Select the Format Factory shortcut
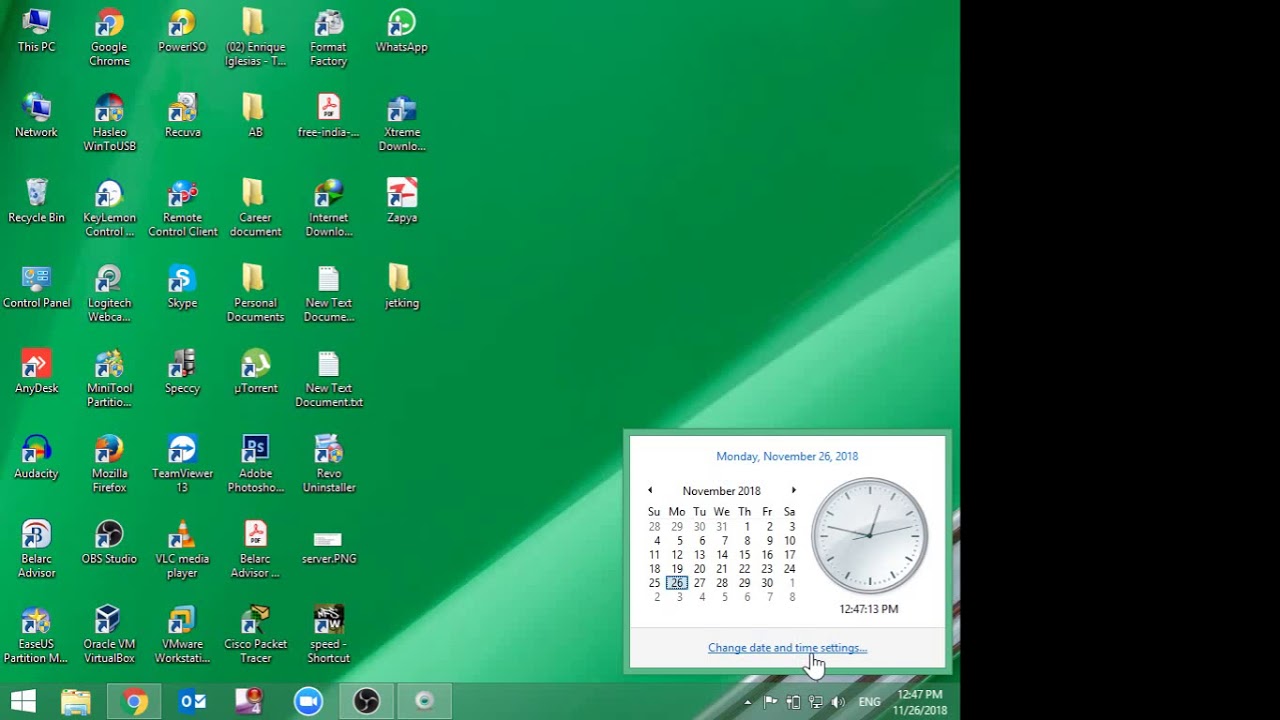The width and height of the screenshot is (1280, 720). [328, 38]
